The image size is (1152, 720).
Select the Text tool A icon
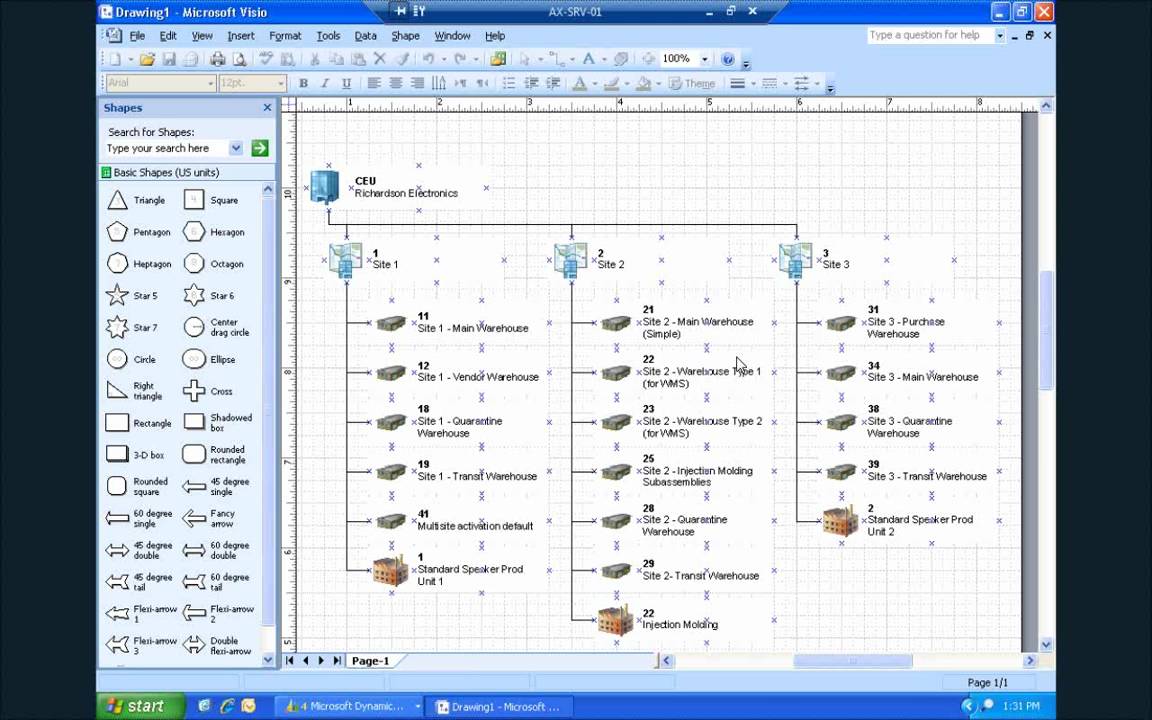(x=588, y=59)
